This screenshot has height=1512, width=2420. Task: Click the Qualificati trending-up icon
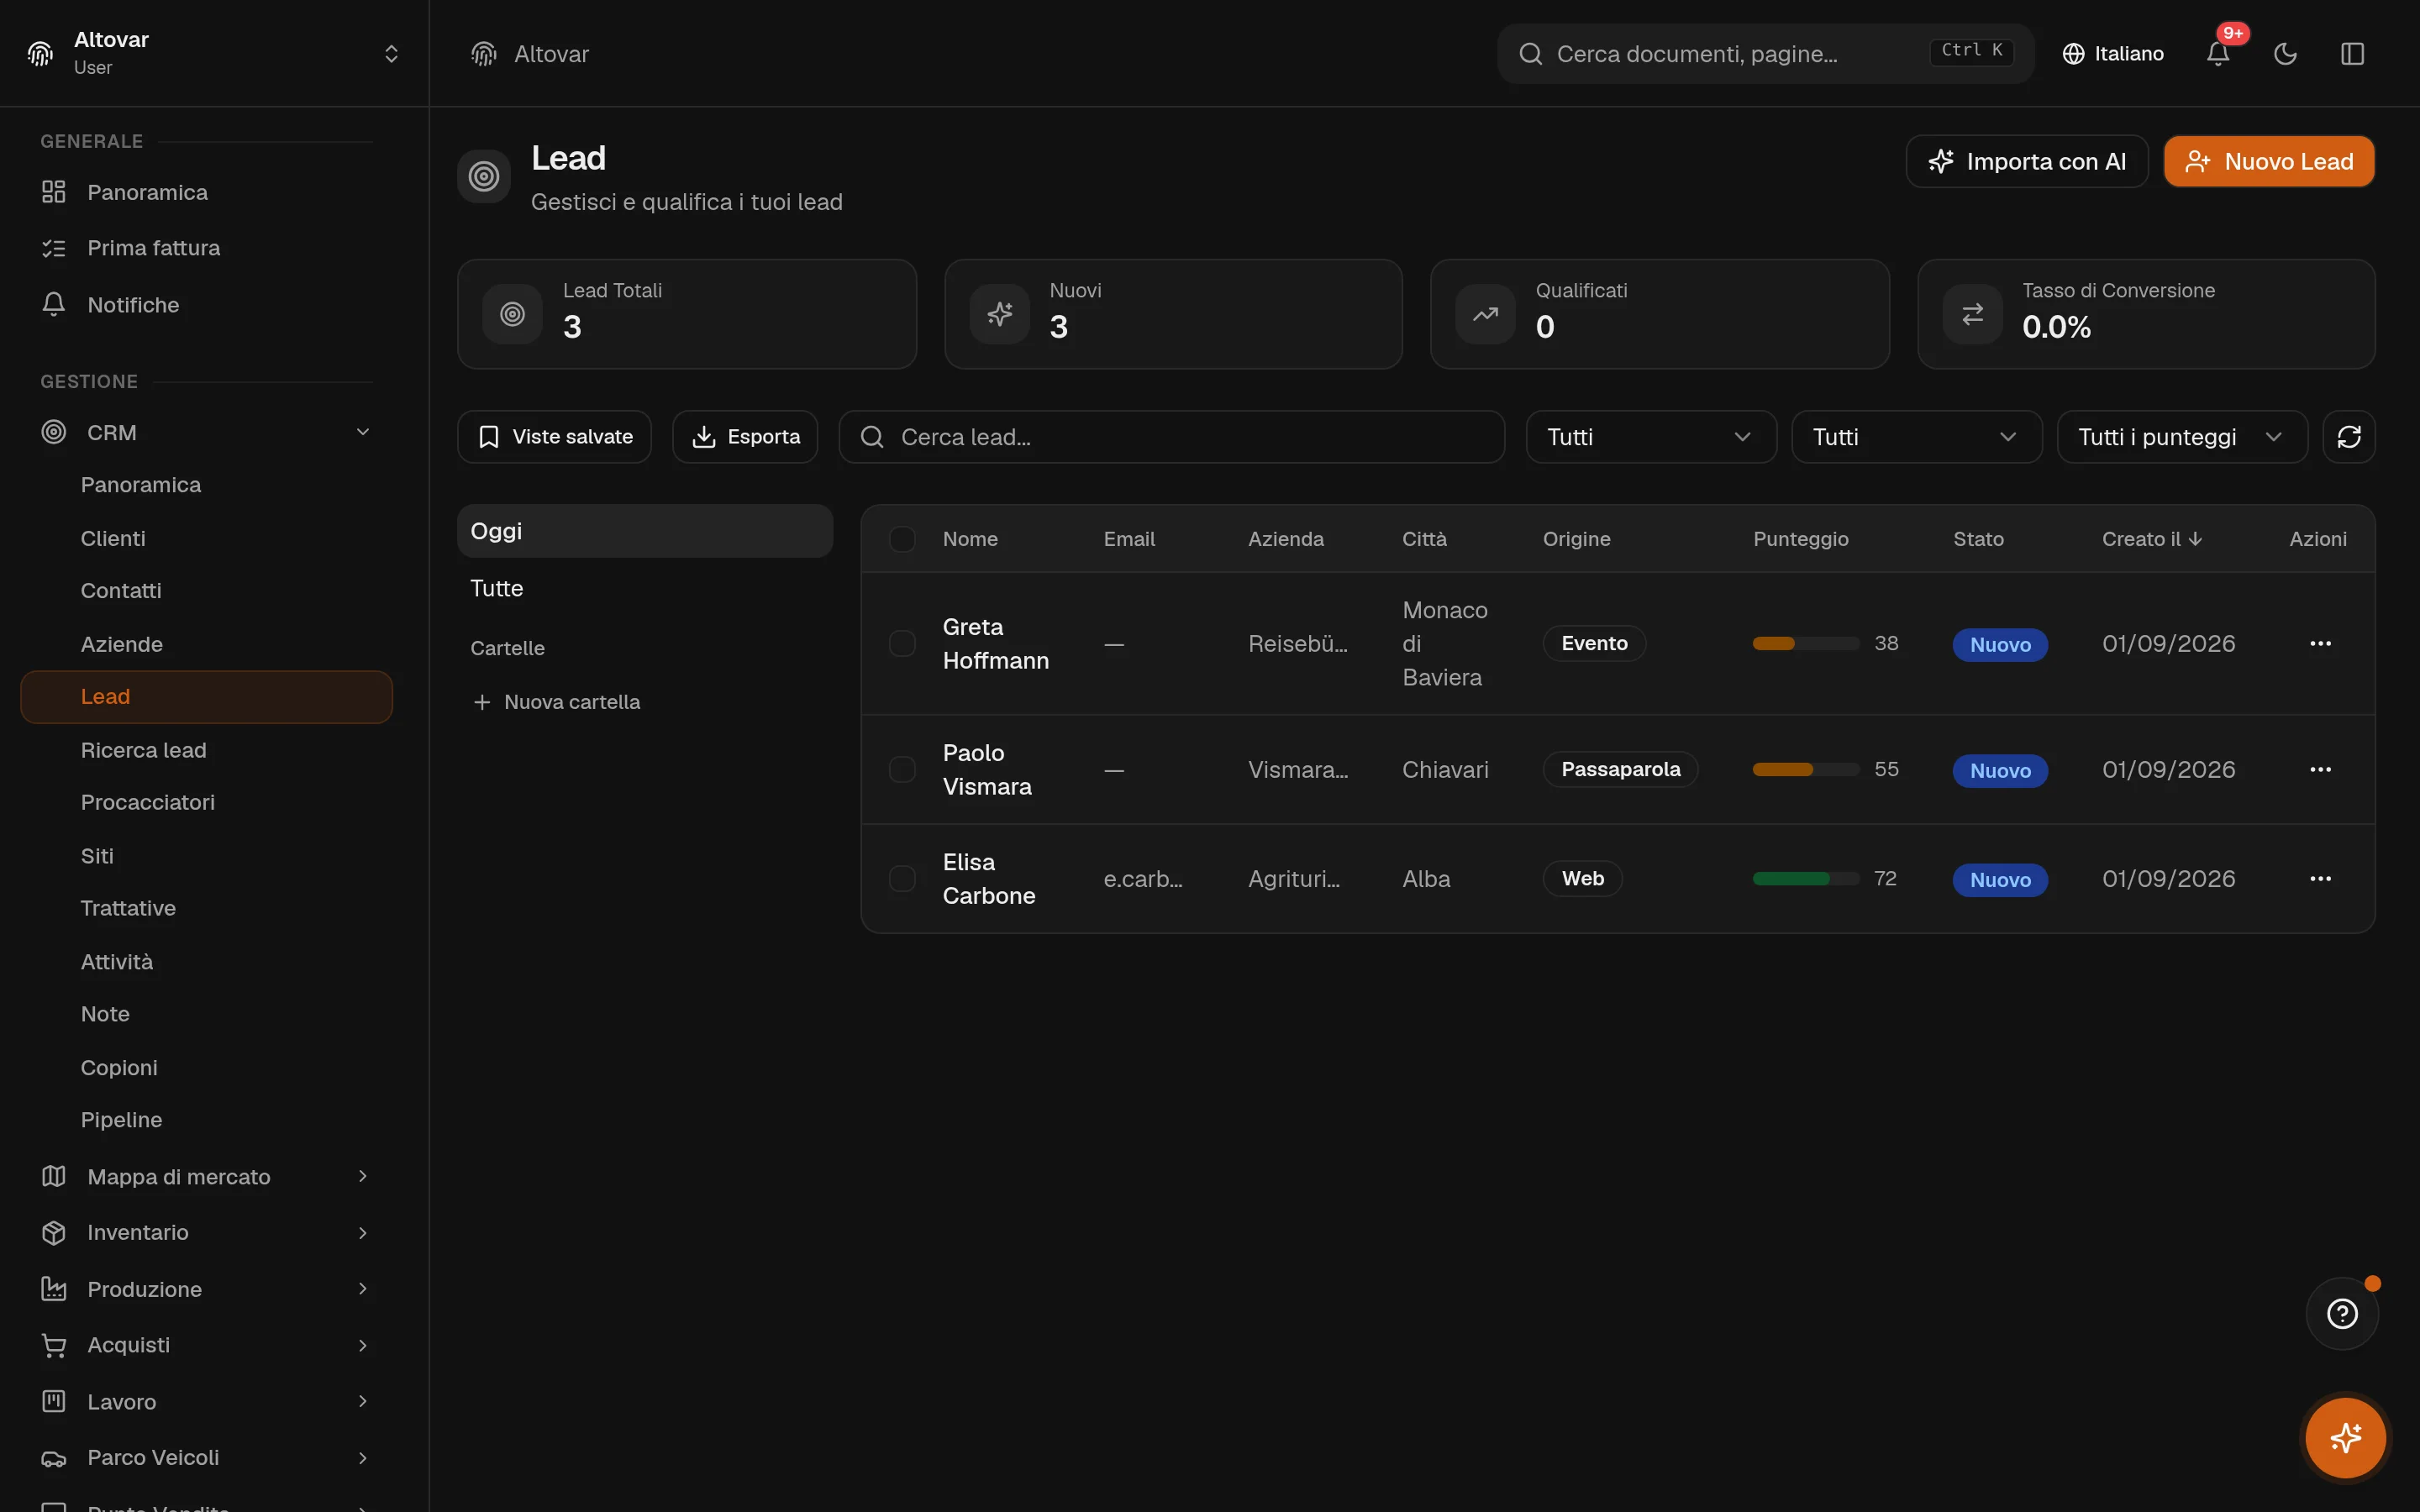(x=1485, y=314)
